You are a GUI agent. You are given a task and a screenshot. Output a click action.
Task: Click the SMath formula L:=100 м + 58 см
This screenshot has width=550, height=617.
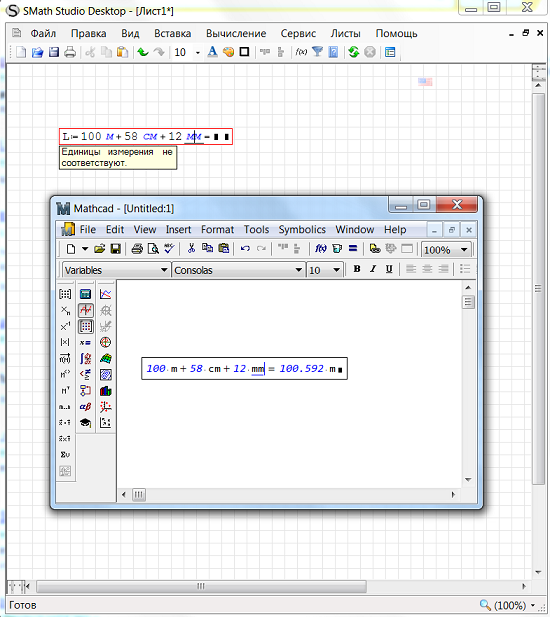(146, 137)
